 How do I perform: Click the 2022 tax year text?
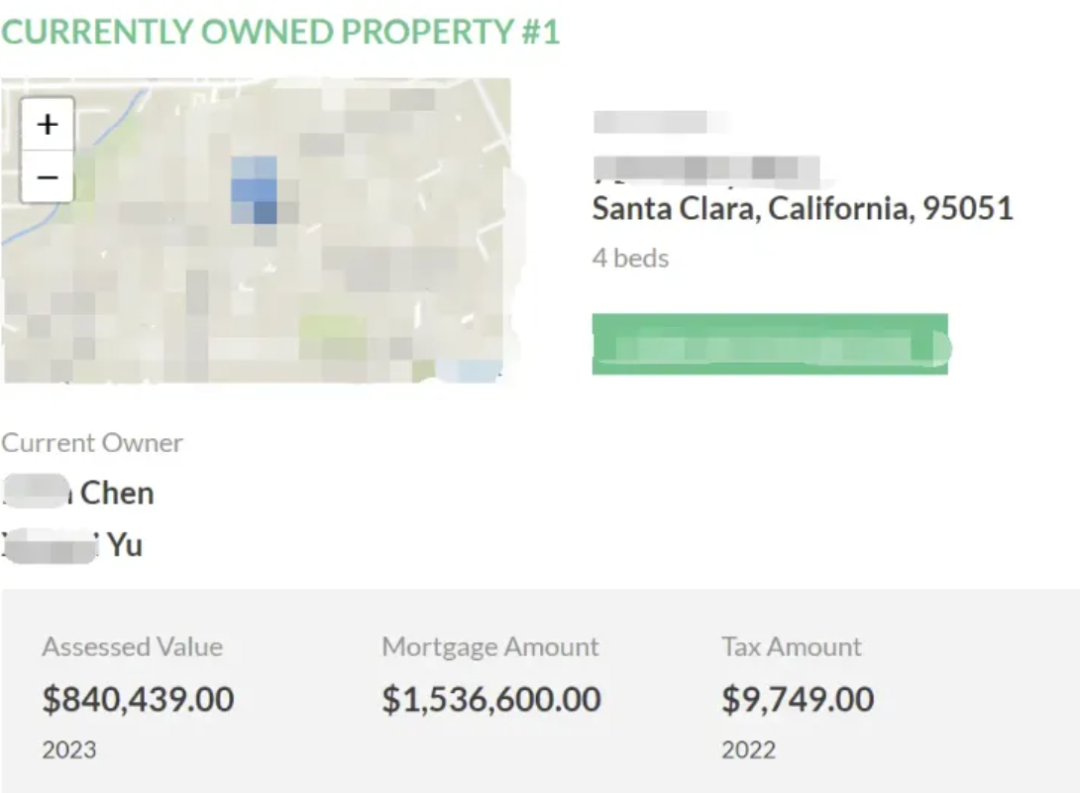(749, 750)
